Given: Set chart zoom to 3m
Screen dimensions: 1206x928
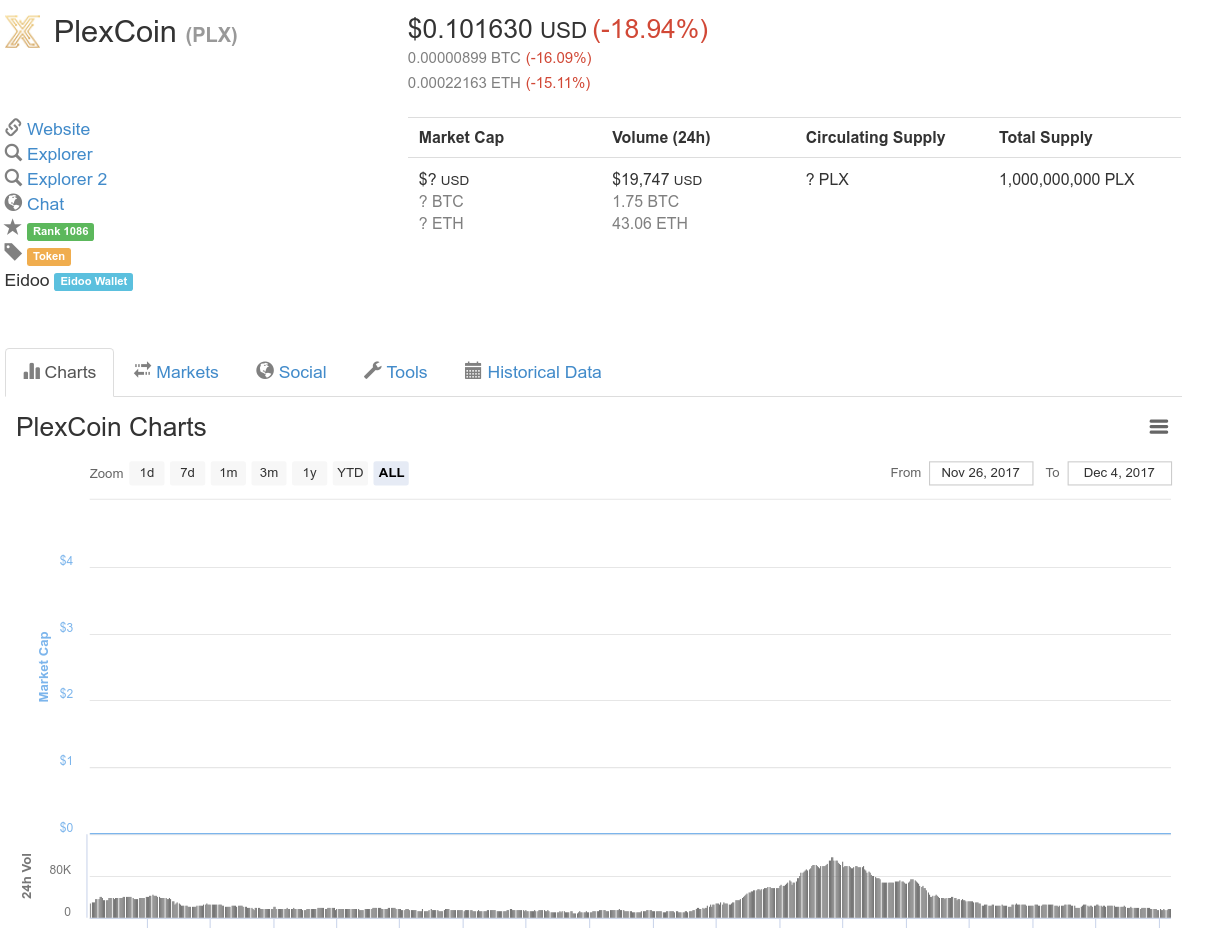Looking at the screenshot, I should [269, 473].
